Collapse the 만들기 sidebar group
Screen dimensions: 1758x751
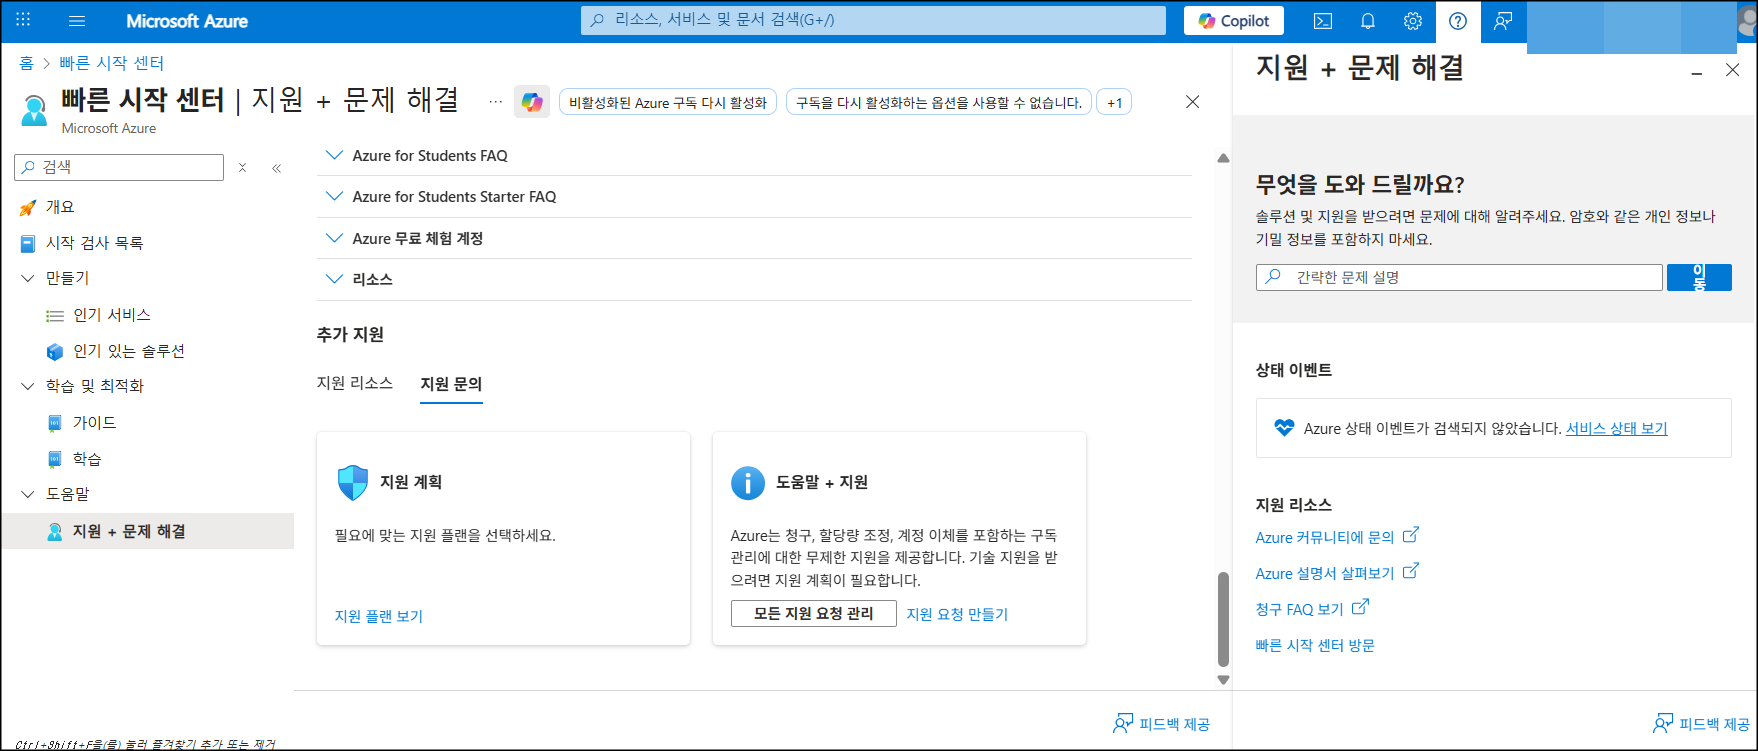coord(28,278)
